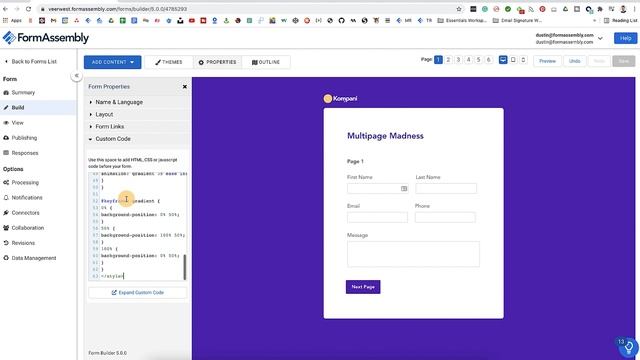Focus the Email field
Screen dimensions: 640x360
[x=377, y=217]
